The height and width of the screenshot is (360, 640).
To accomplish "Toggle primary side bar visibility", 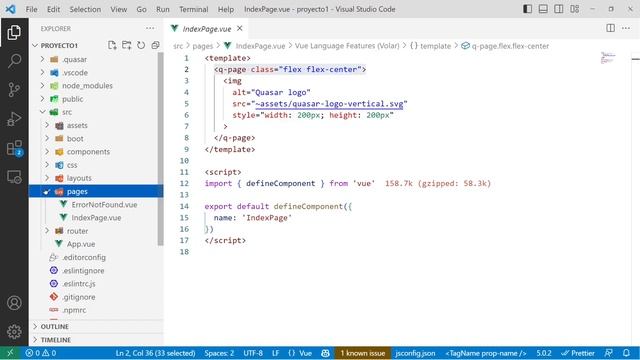I will point(527,9).
